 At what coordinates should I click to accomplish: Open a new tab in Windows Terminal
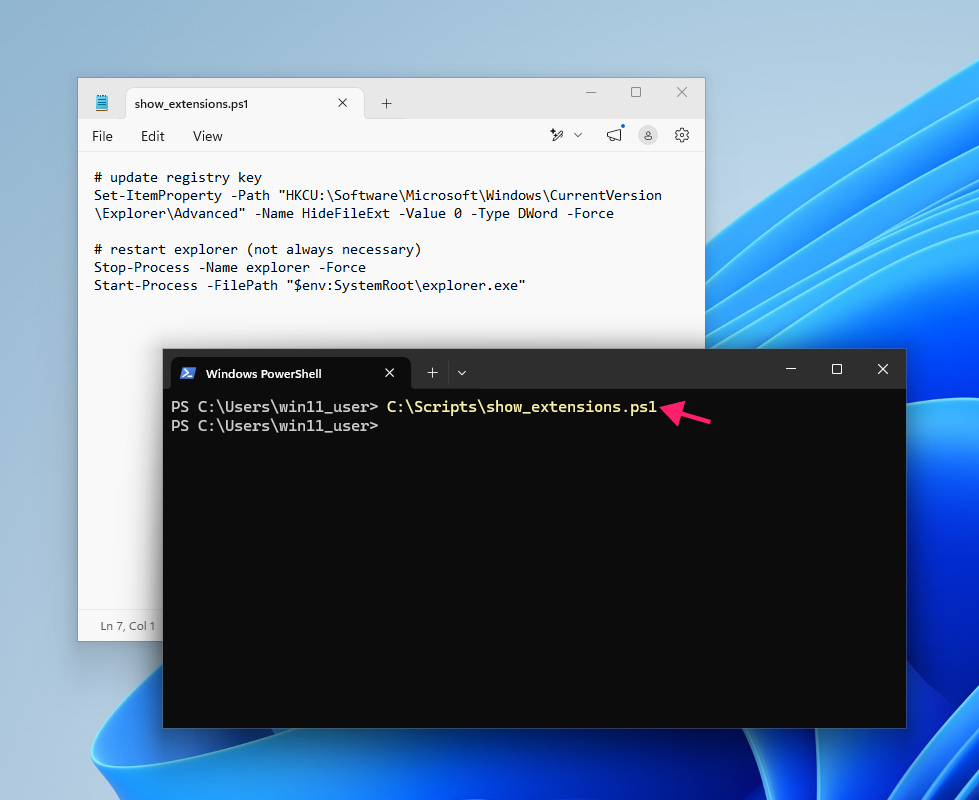[432, 373]
